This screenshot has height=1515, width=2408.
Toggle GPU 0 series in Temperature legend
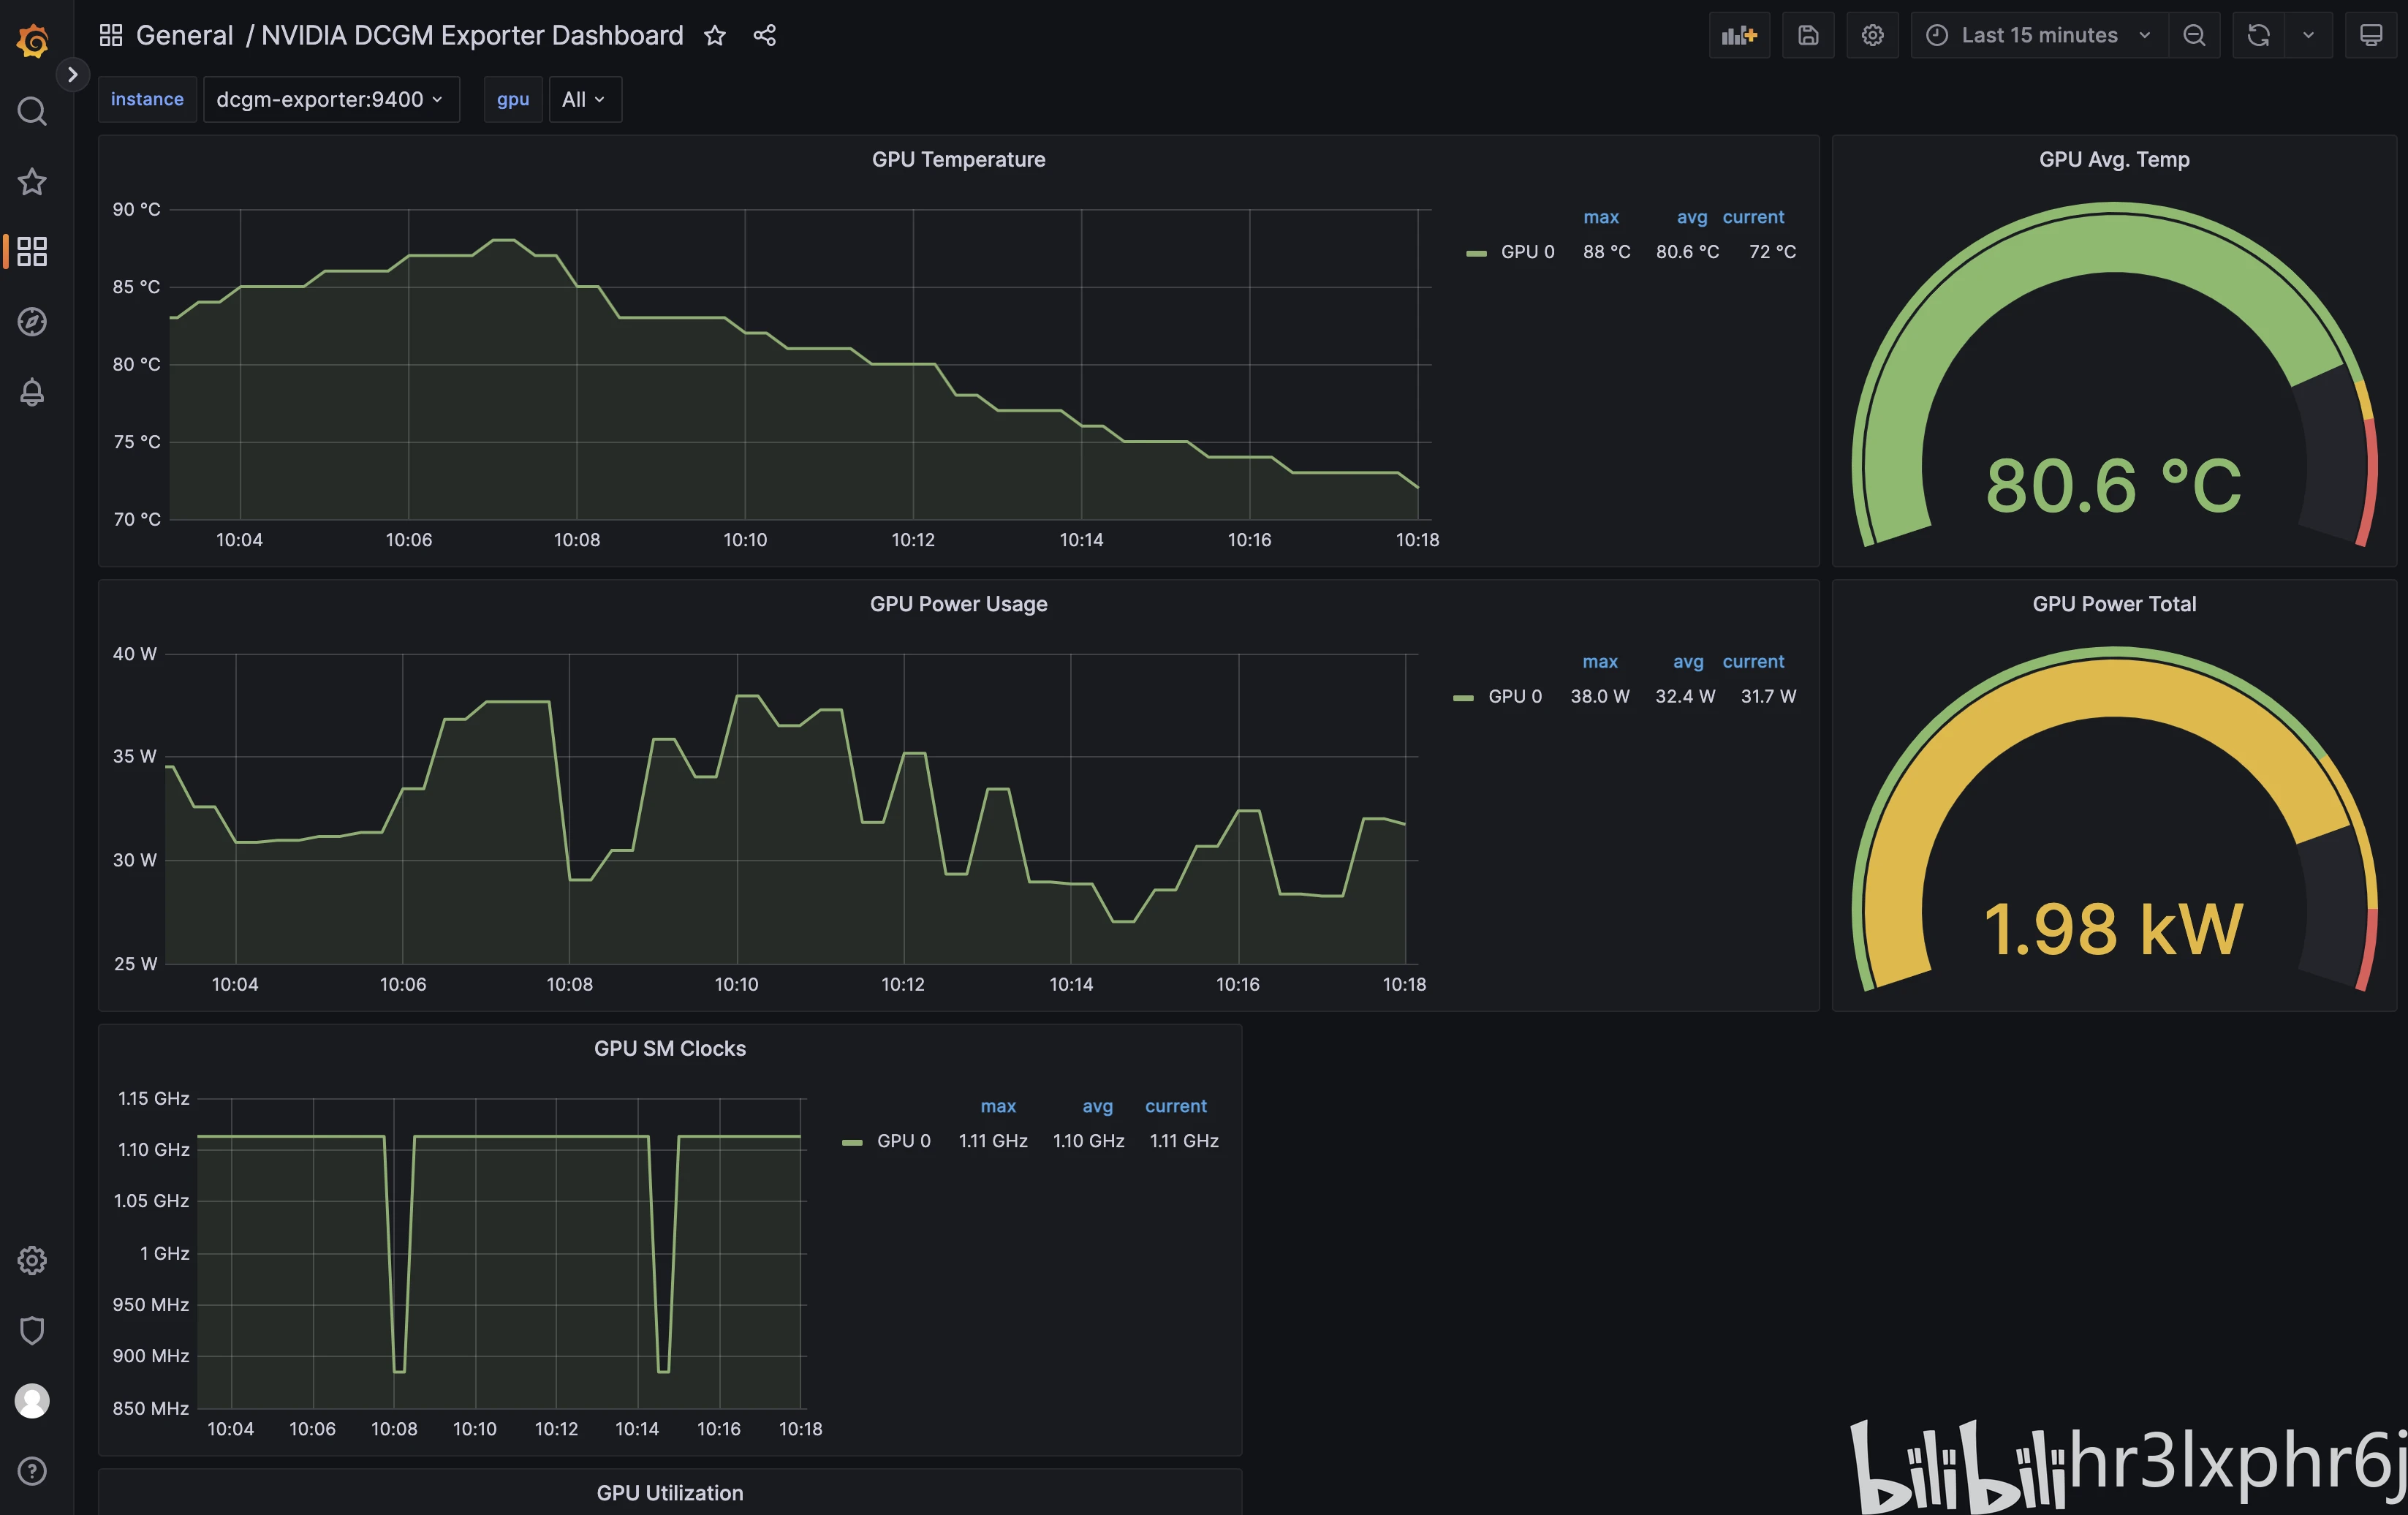tap(1527, 252)
